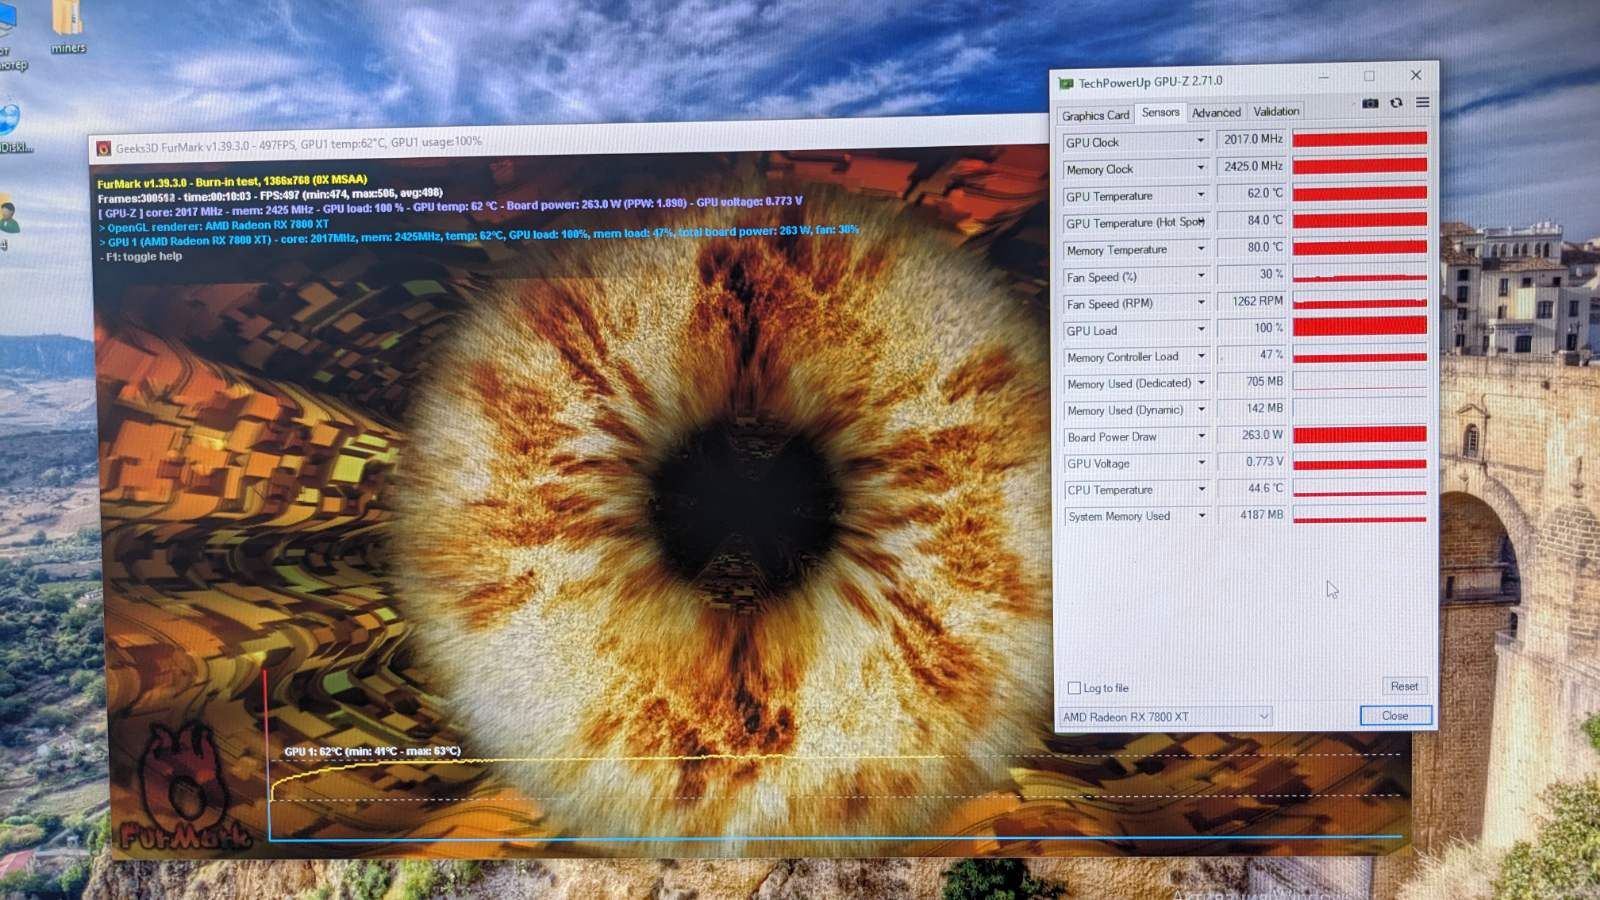Click the GPU-Z refresh icon
This screenshot has height=900, width=1600.
pos(1396,103)
